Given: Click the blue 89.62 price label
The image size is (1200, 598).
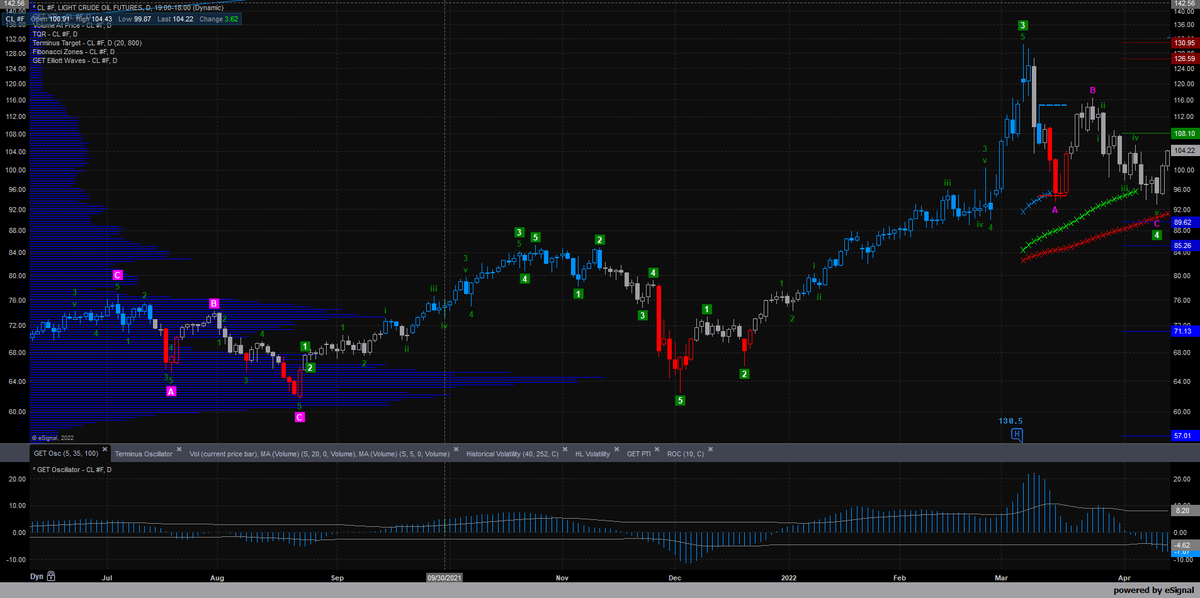Looking at the screenshot, I should [1184, 222].
